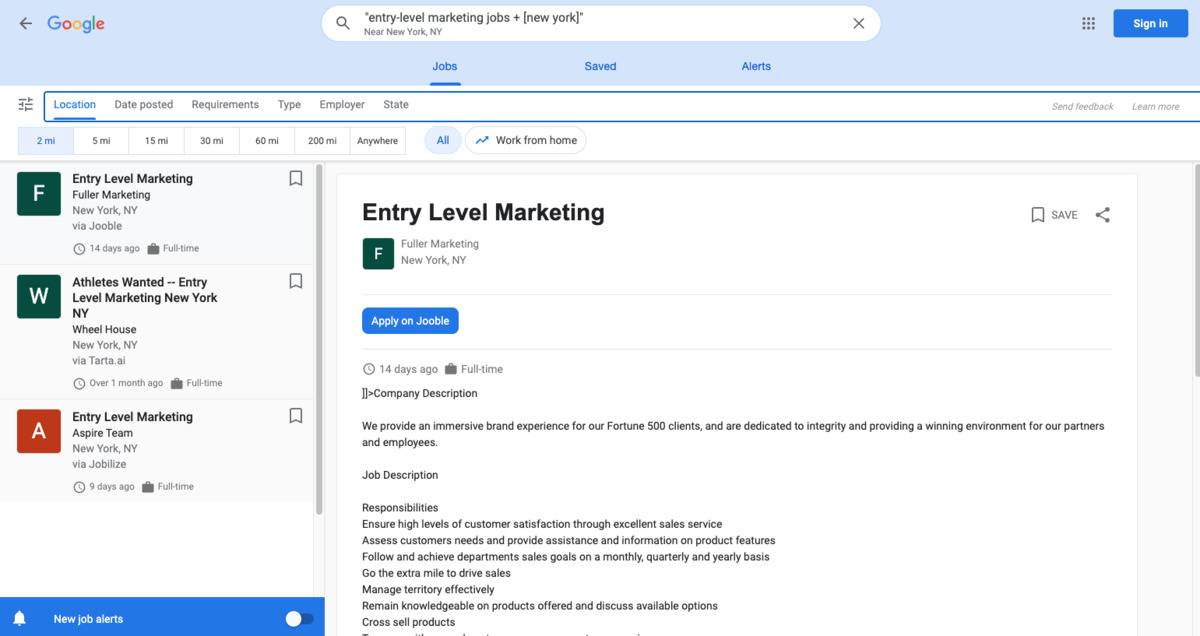Click Apply on Jooble button
Screen dimensions: 1200x636
[410, 321]
